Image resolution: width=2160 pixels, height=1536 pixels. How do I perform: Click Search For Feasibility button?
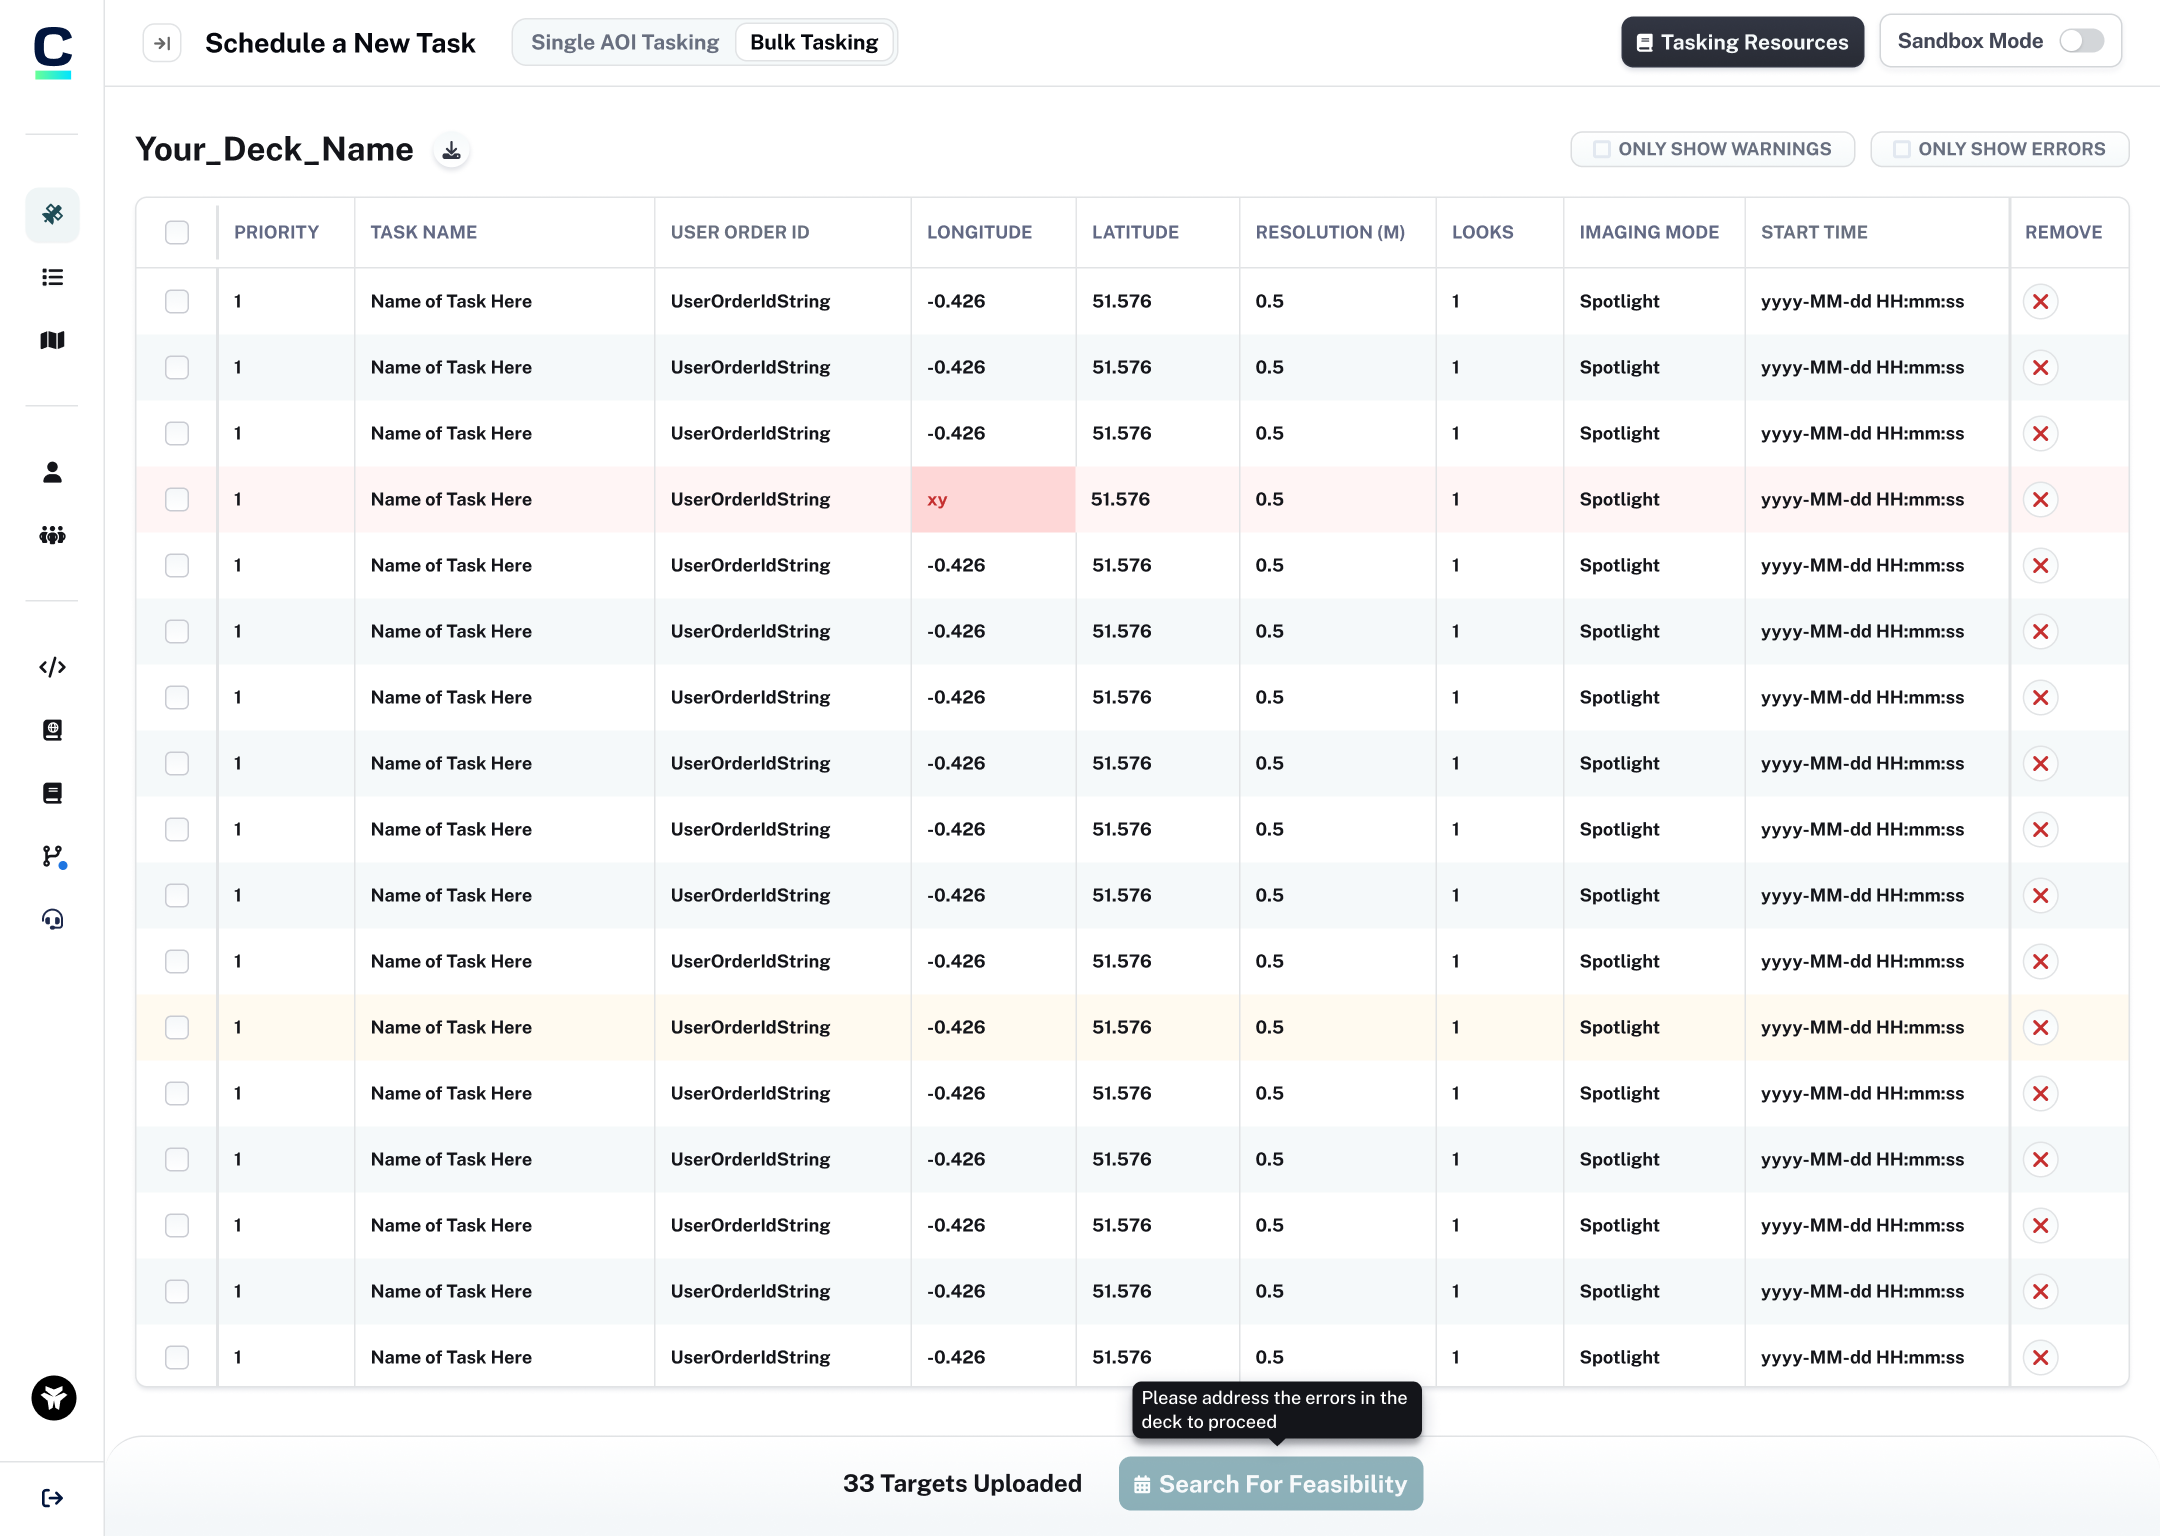1270,1483
